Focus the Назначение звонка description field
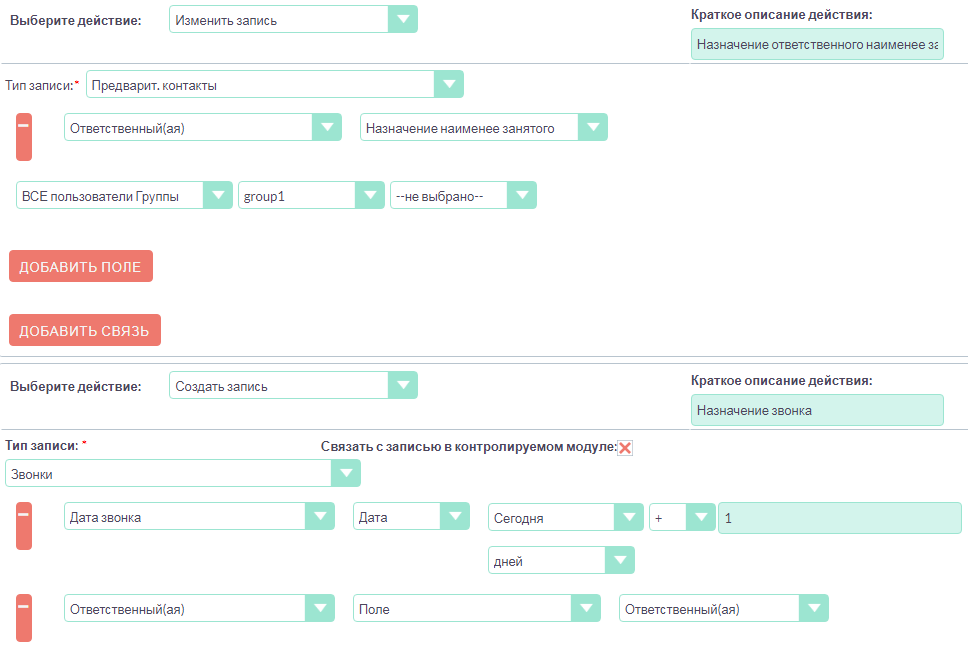The width and height of the screenshot is (968, 648). 816,410
